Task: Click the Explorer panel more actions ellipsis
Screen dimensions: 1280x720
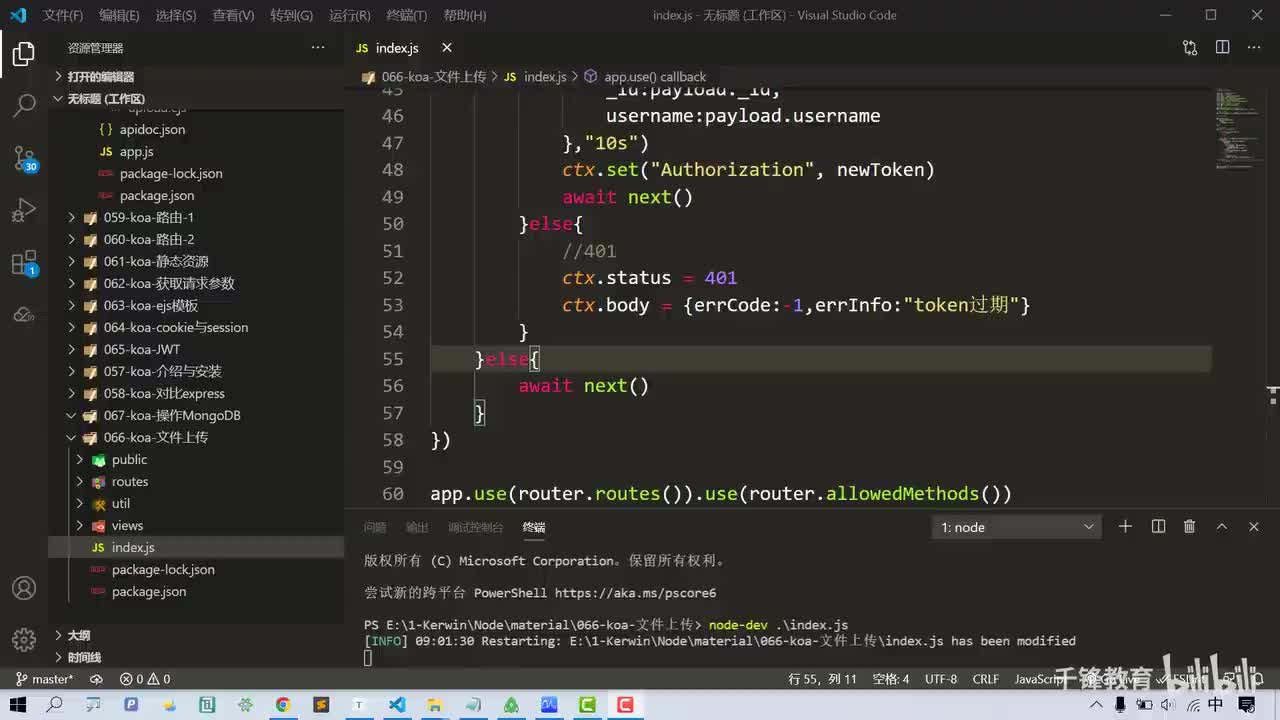Action: click(318, 48)
